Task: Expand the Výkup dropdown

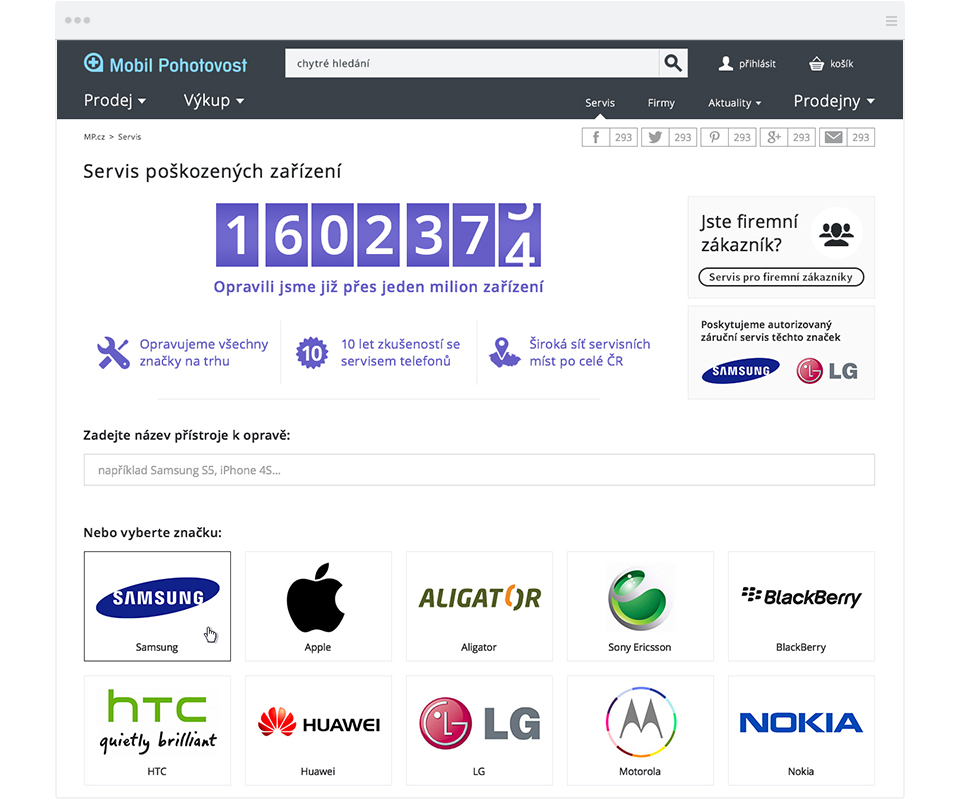Action: (214, 100)
